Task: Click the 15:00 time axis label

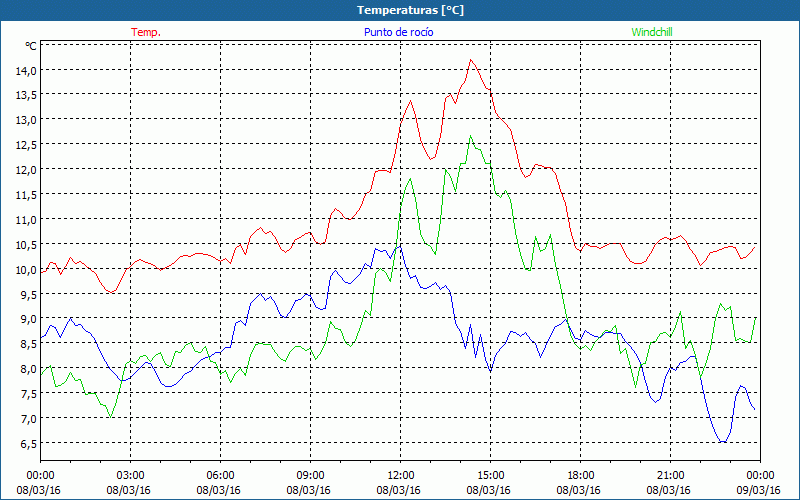Action: pos(490,476)
